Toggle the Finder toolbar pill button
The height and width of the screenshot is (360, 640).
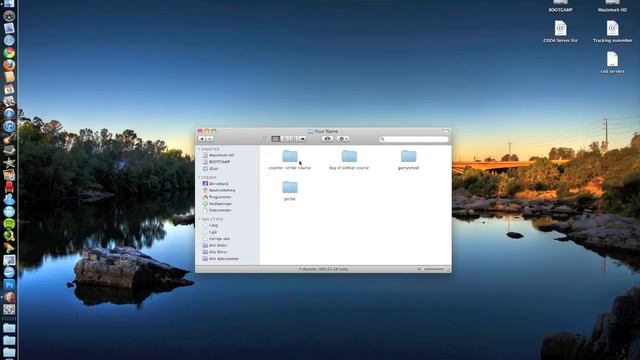pos(445,131)
